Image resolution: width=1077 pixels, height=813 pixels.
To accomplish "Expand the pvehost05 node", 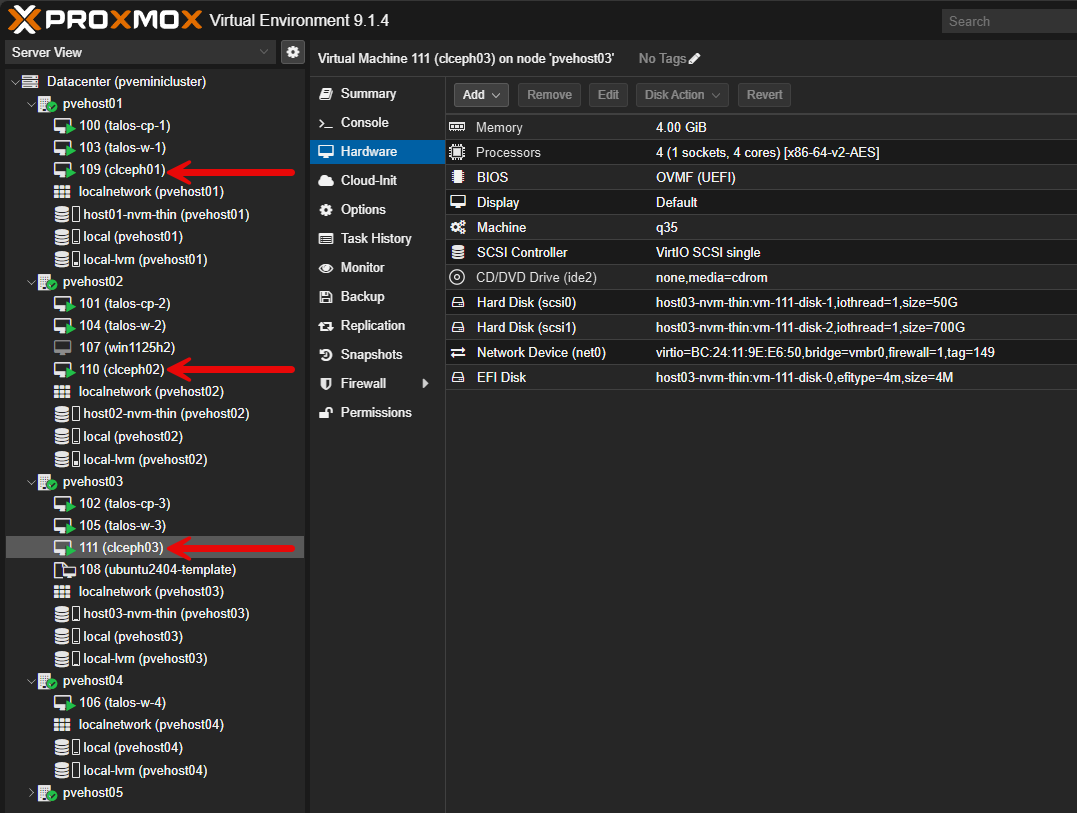I will point(31,792).
